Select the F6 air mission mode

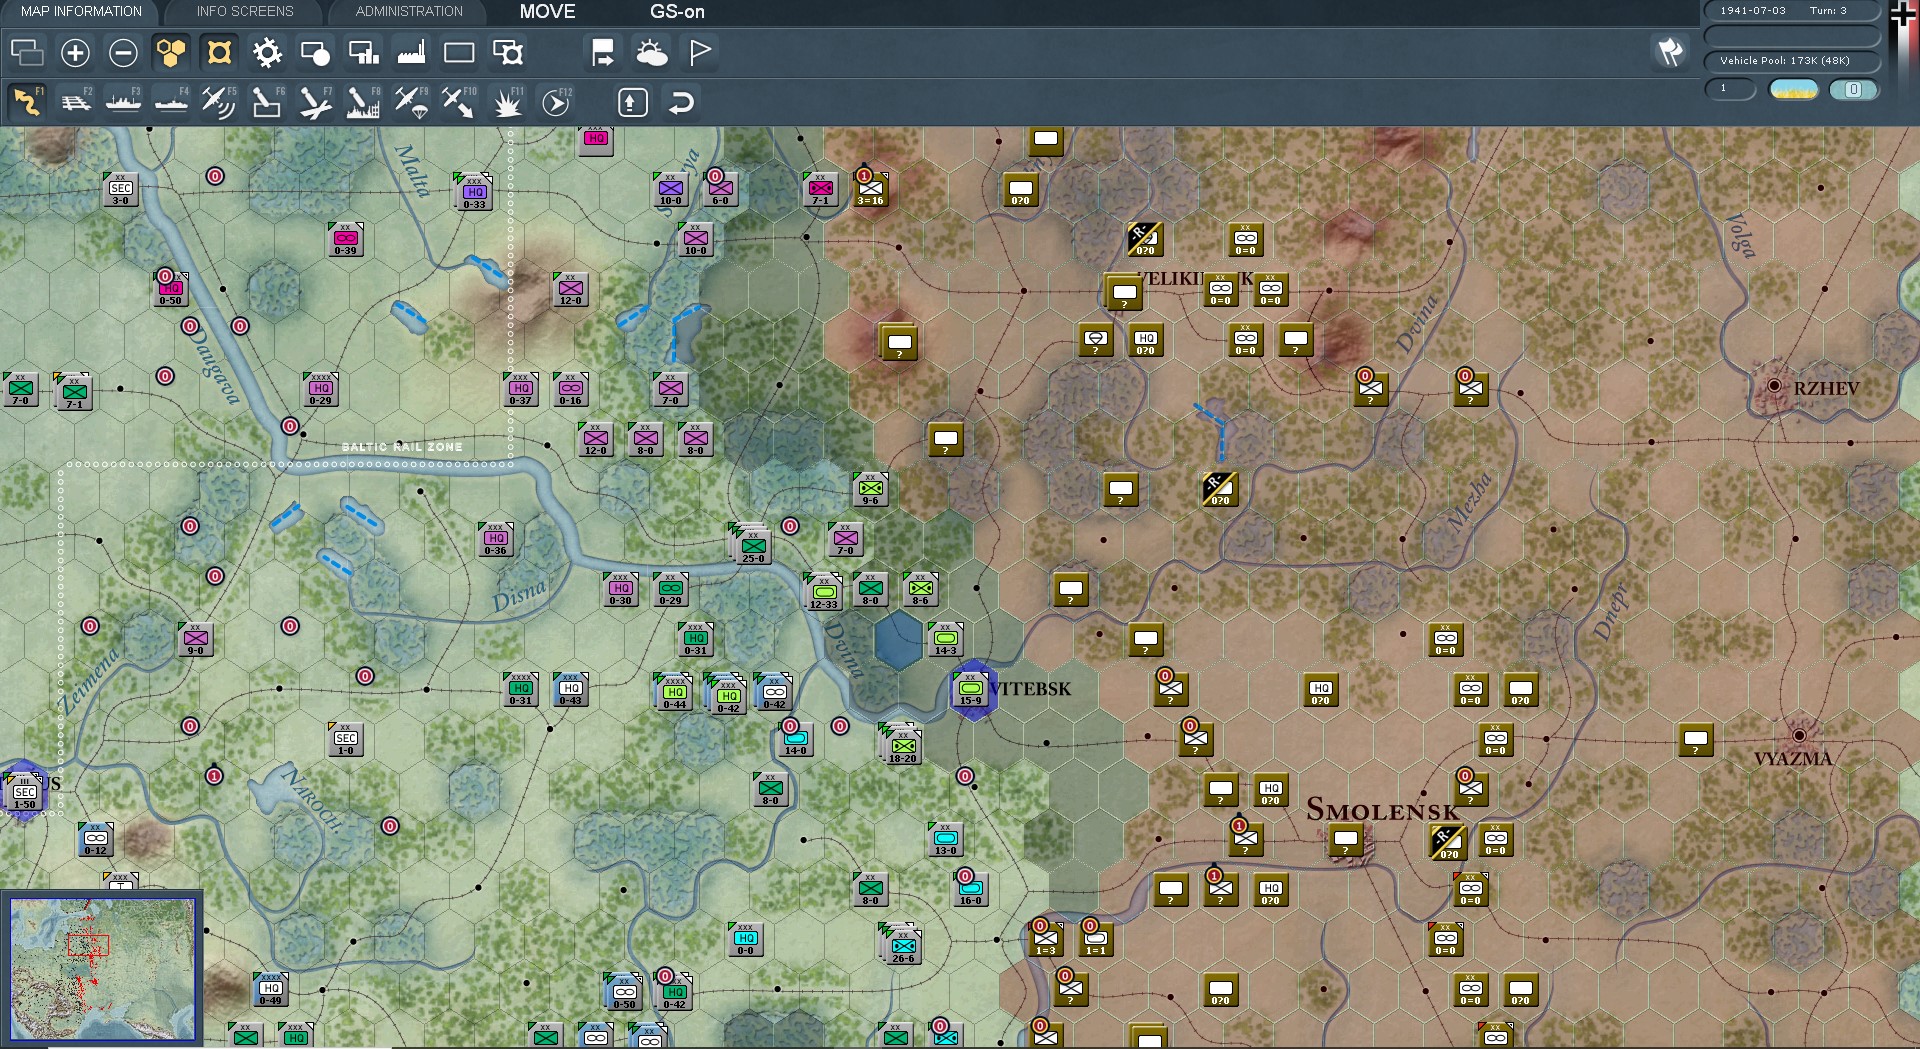[x=267, y=102]
